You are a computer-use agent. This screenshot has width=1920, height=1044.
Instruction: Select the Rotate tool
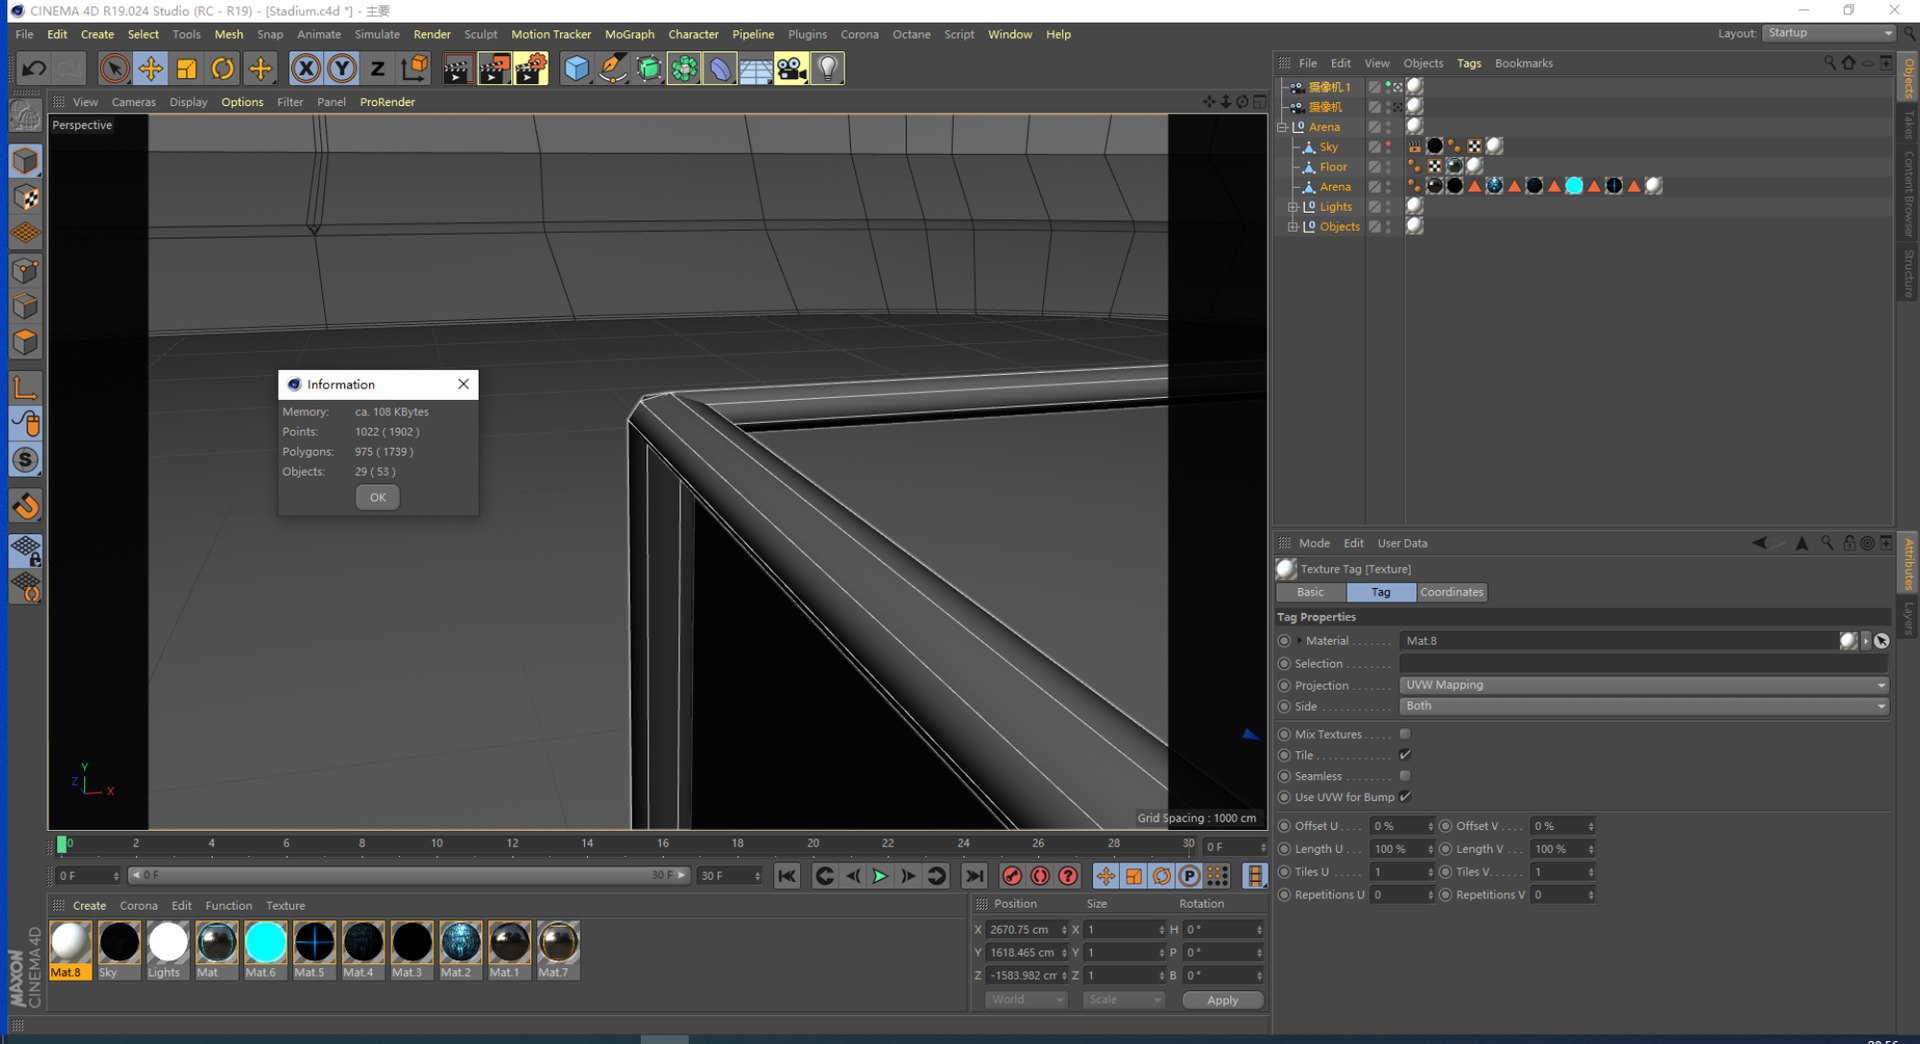pyautogui.click(x=223, y=68)
